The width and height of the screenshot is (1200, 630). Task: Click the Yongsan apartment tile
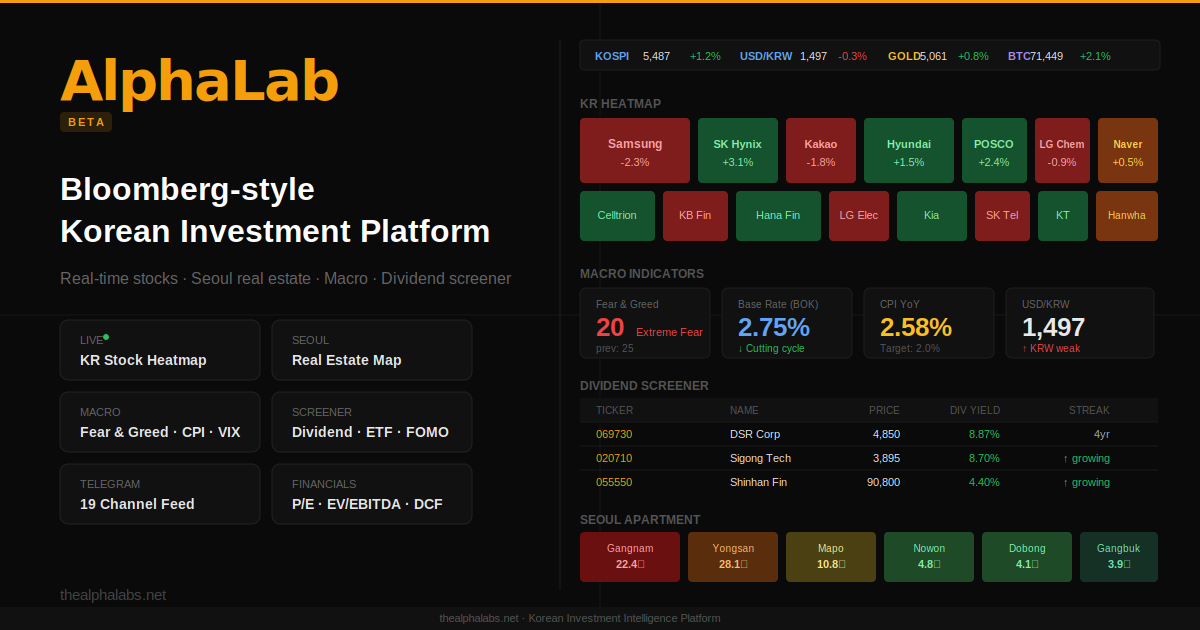coord(733,557)
